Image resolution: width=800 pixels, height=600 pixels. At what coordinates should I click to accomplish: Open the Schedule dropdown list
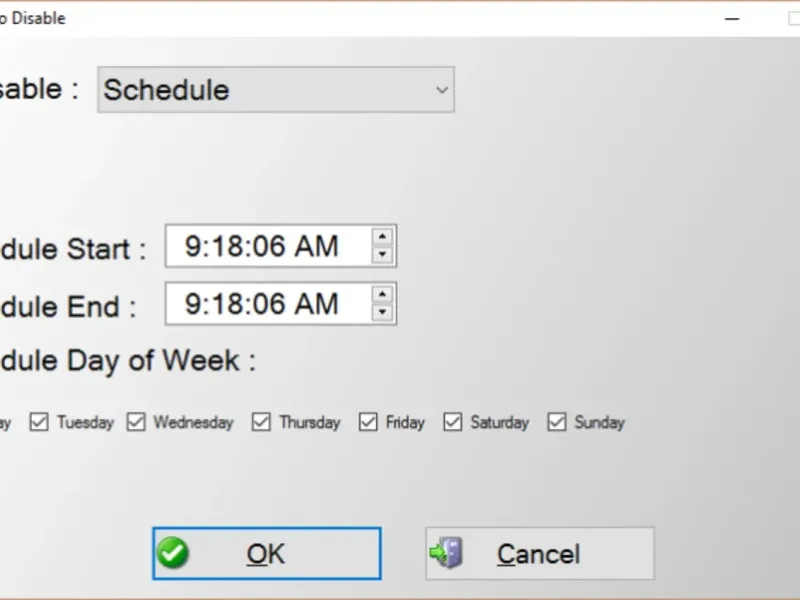point(275,90)
